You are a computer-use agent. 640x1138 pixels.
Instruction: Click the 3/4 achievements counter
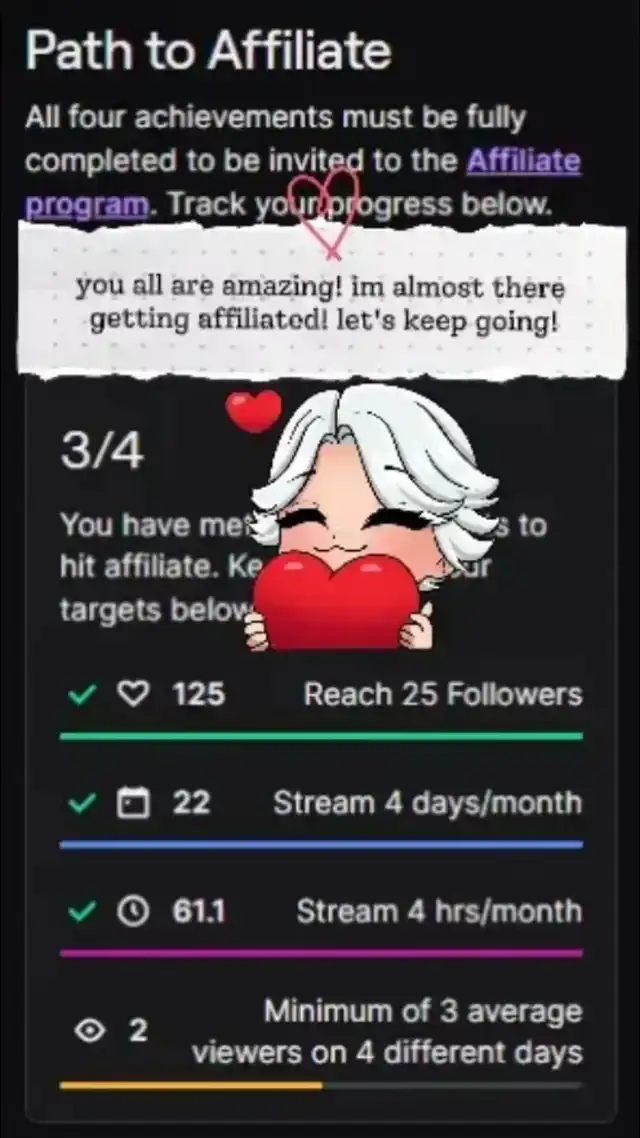tap(102, 453)
